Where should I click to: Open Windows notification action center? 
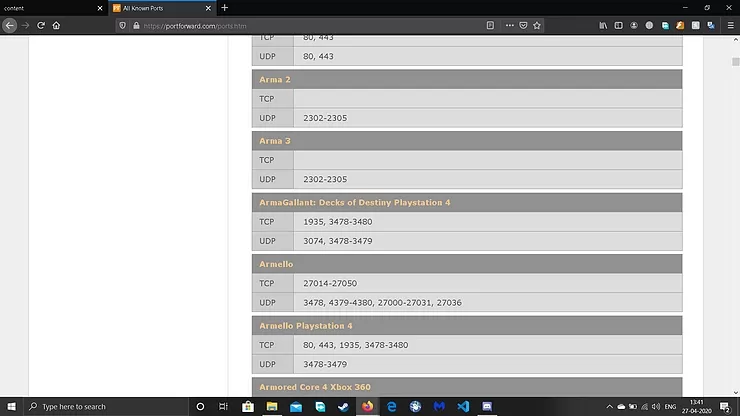(x=725, y=407)
